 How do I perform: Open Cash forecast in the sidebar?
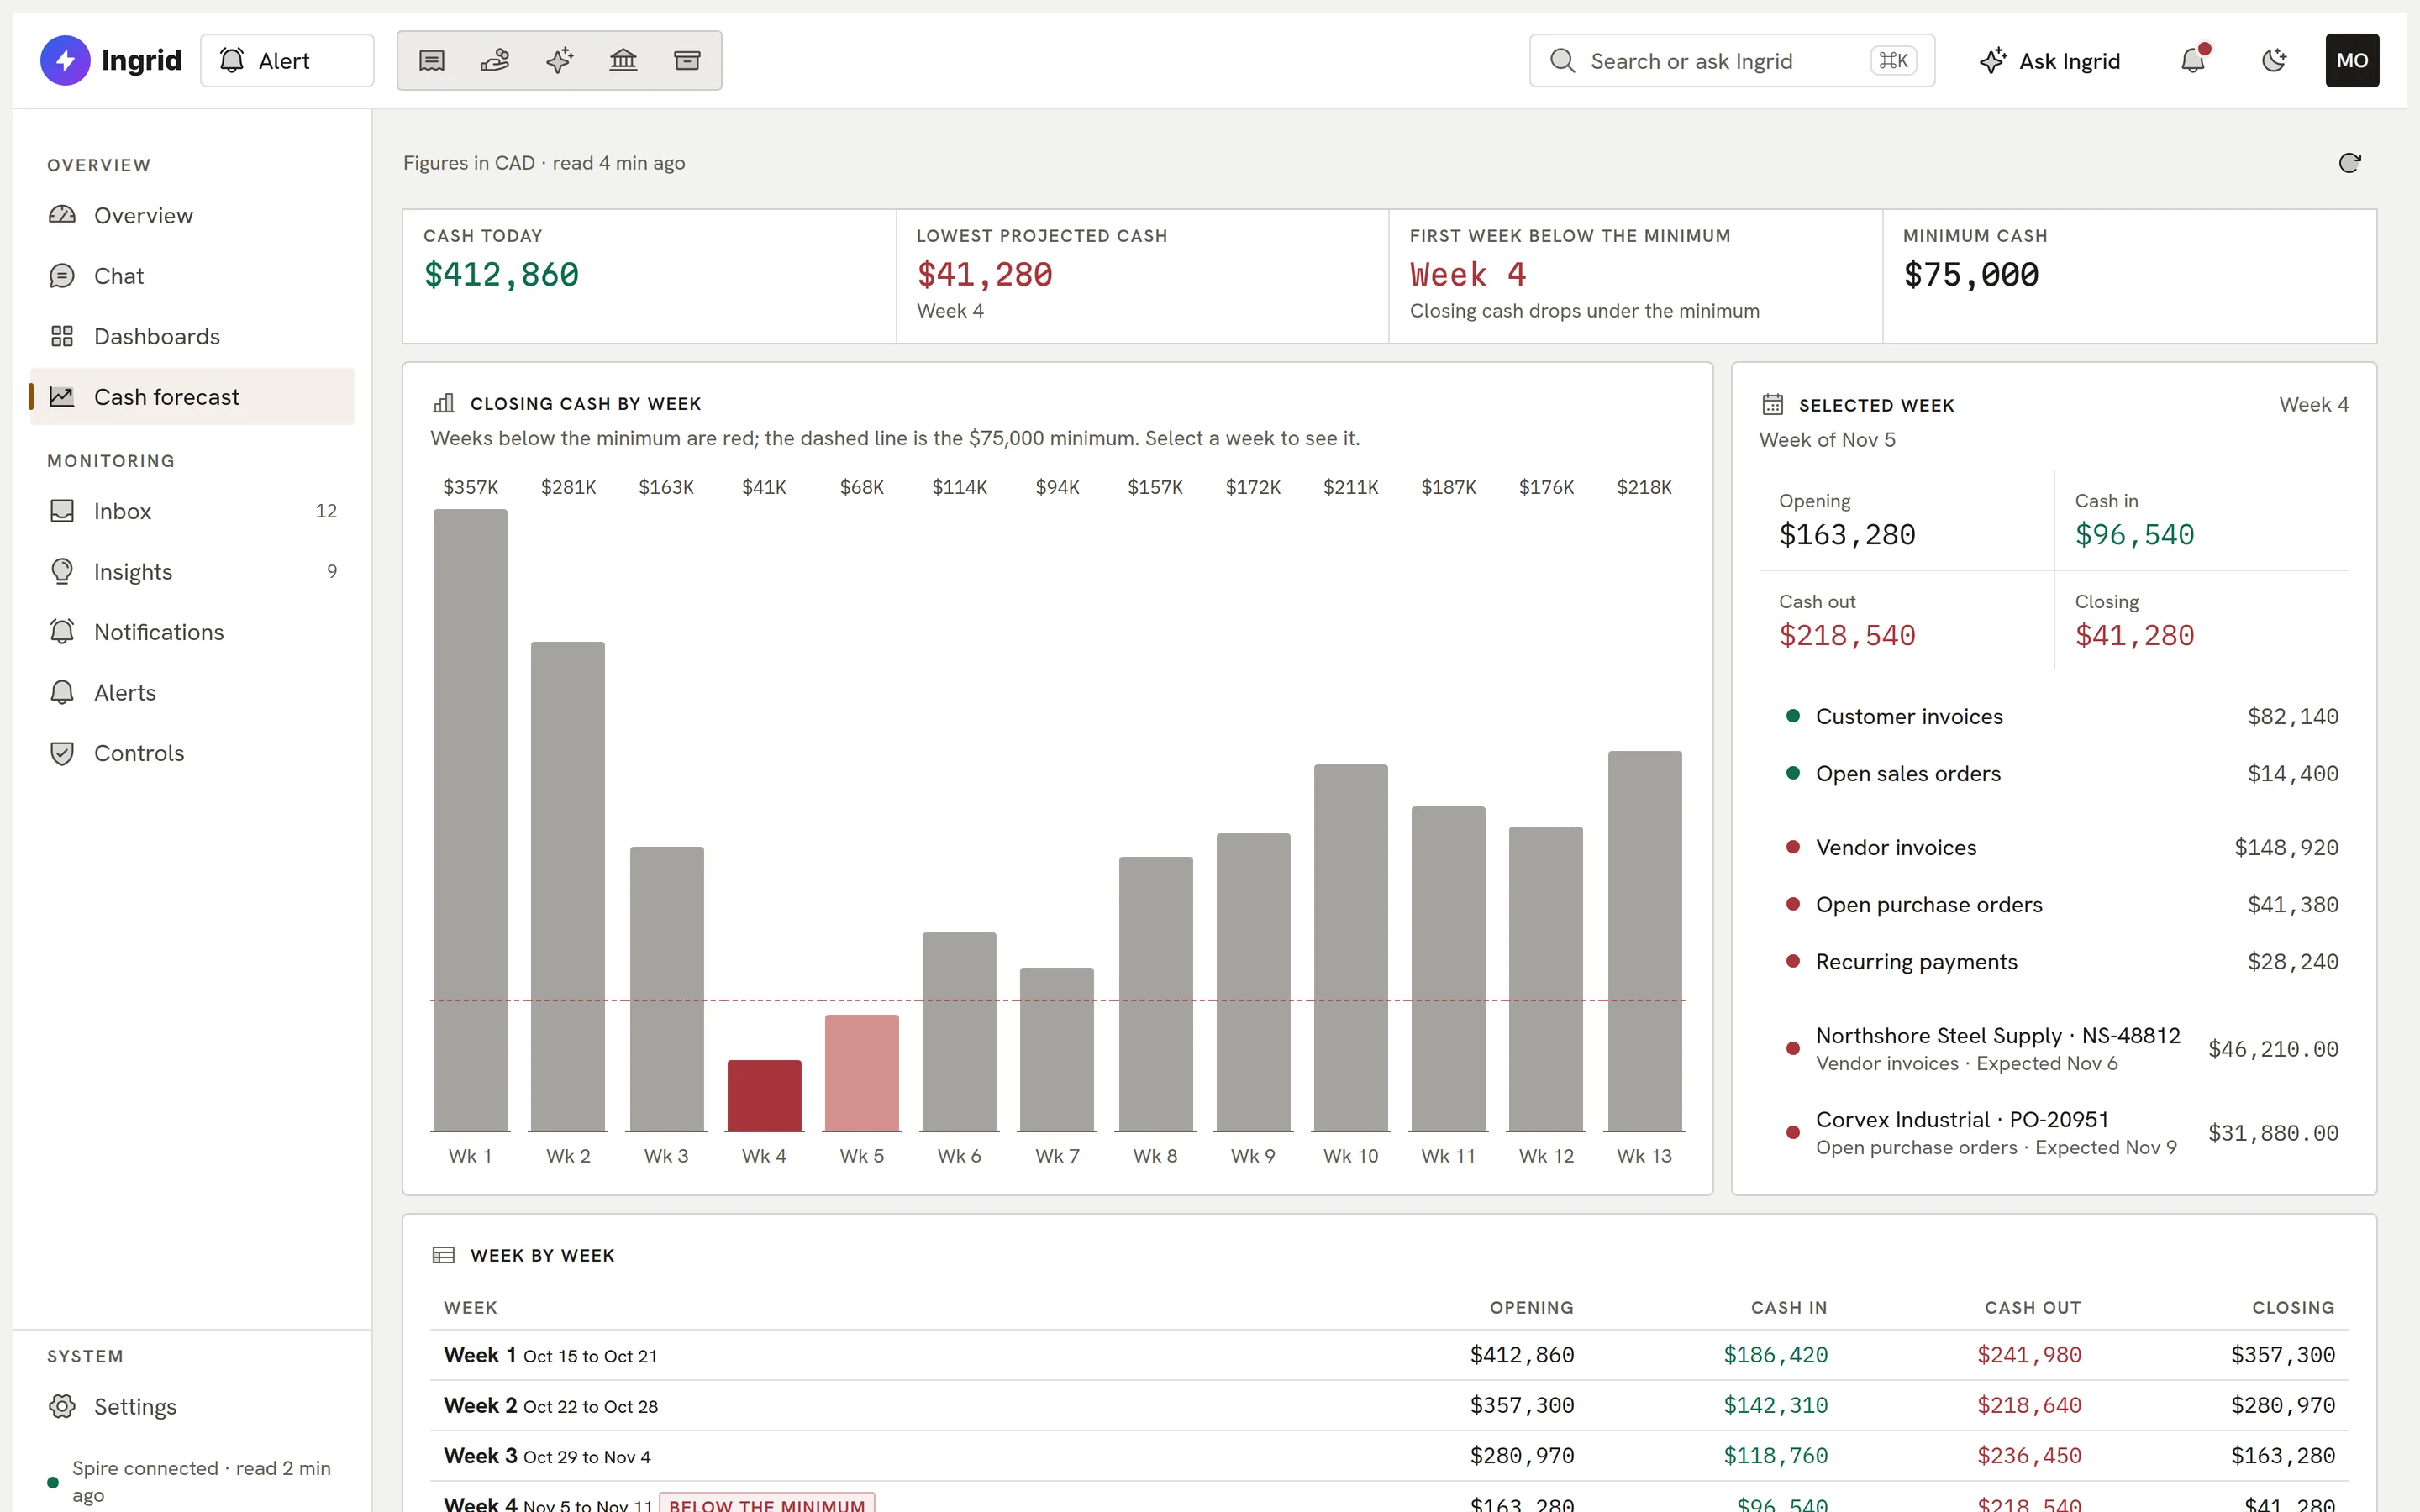[192, 397]
